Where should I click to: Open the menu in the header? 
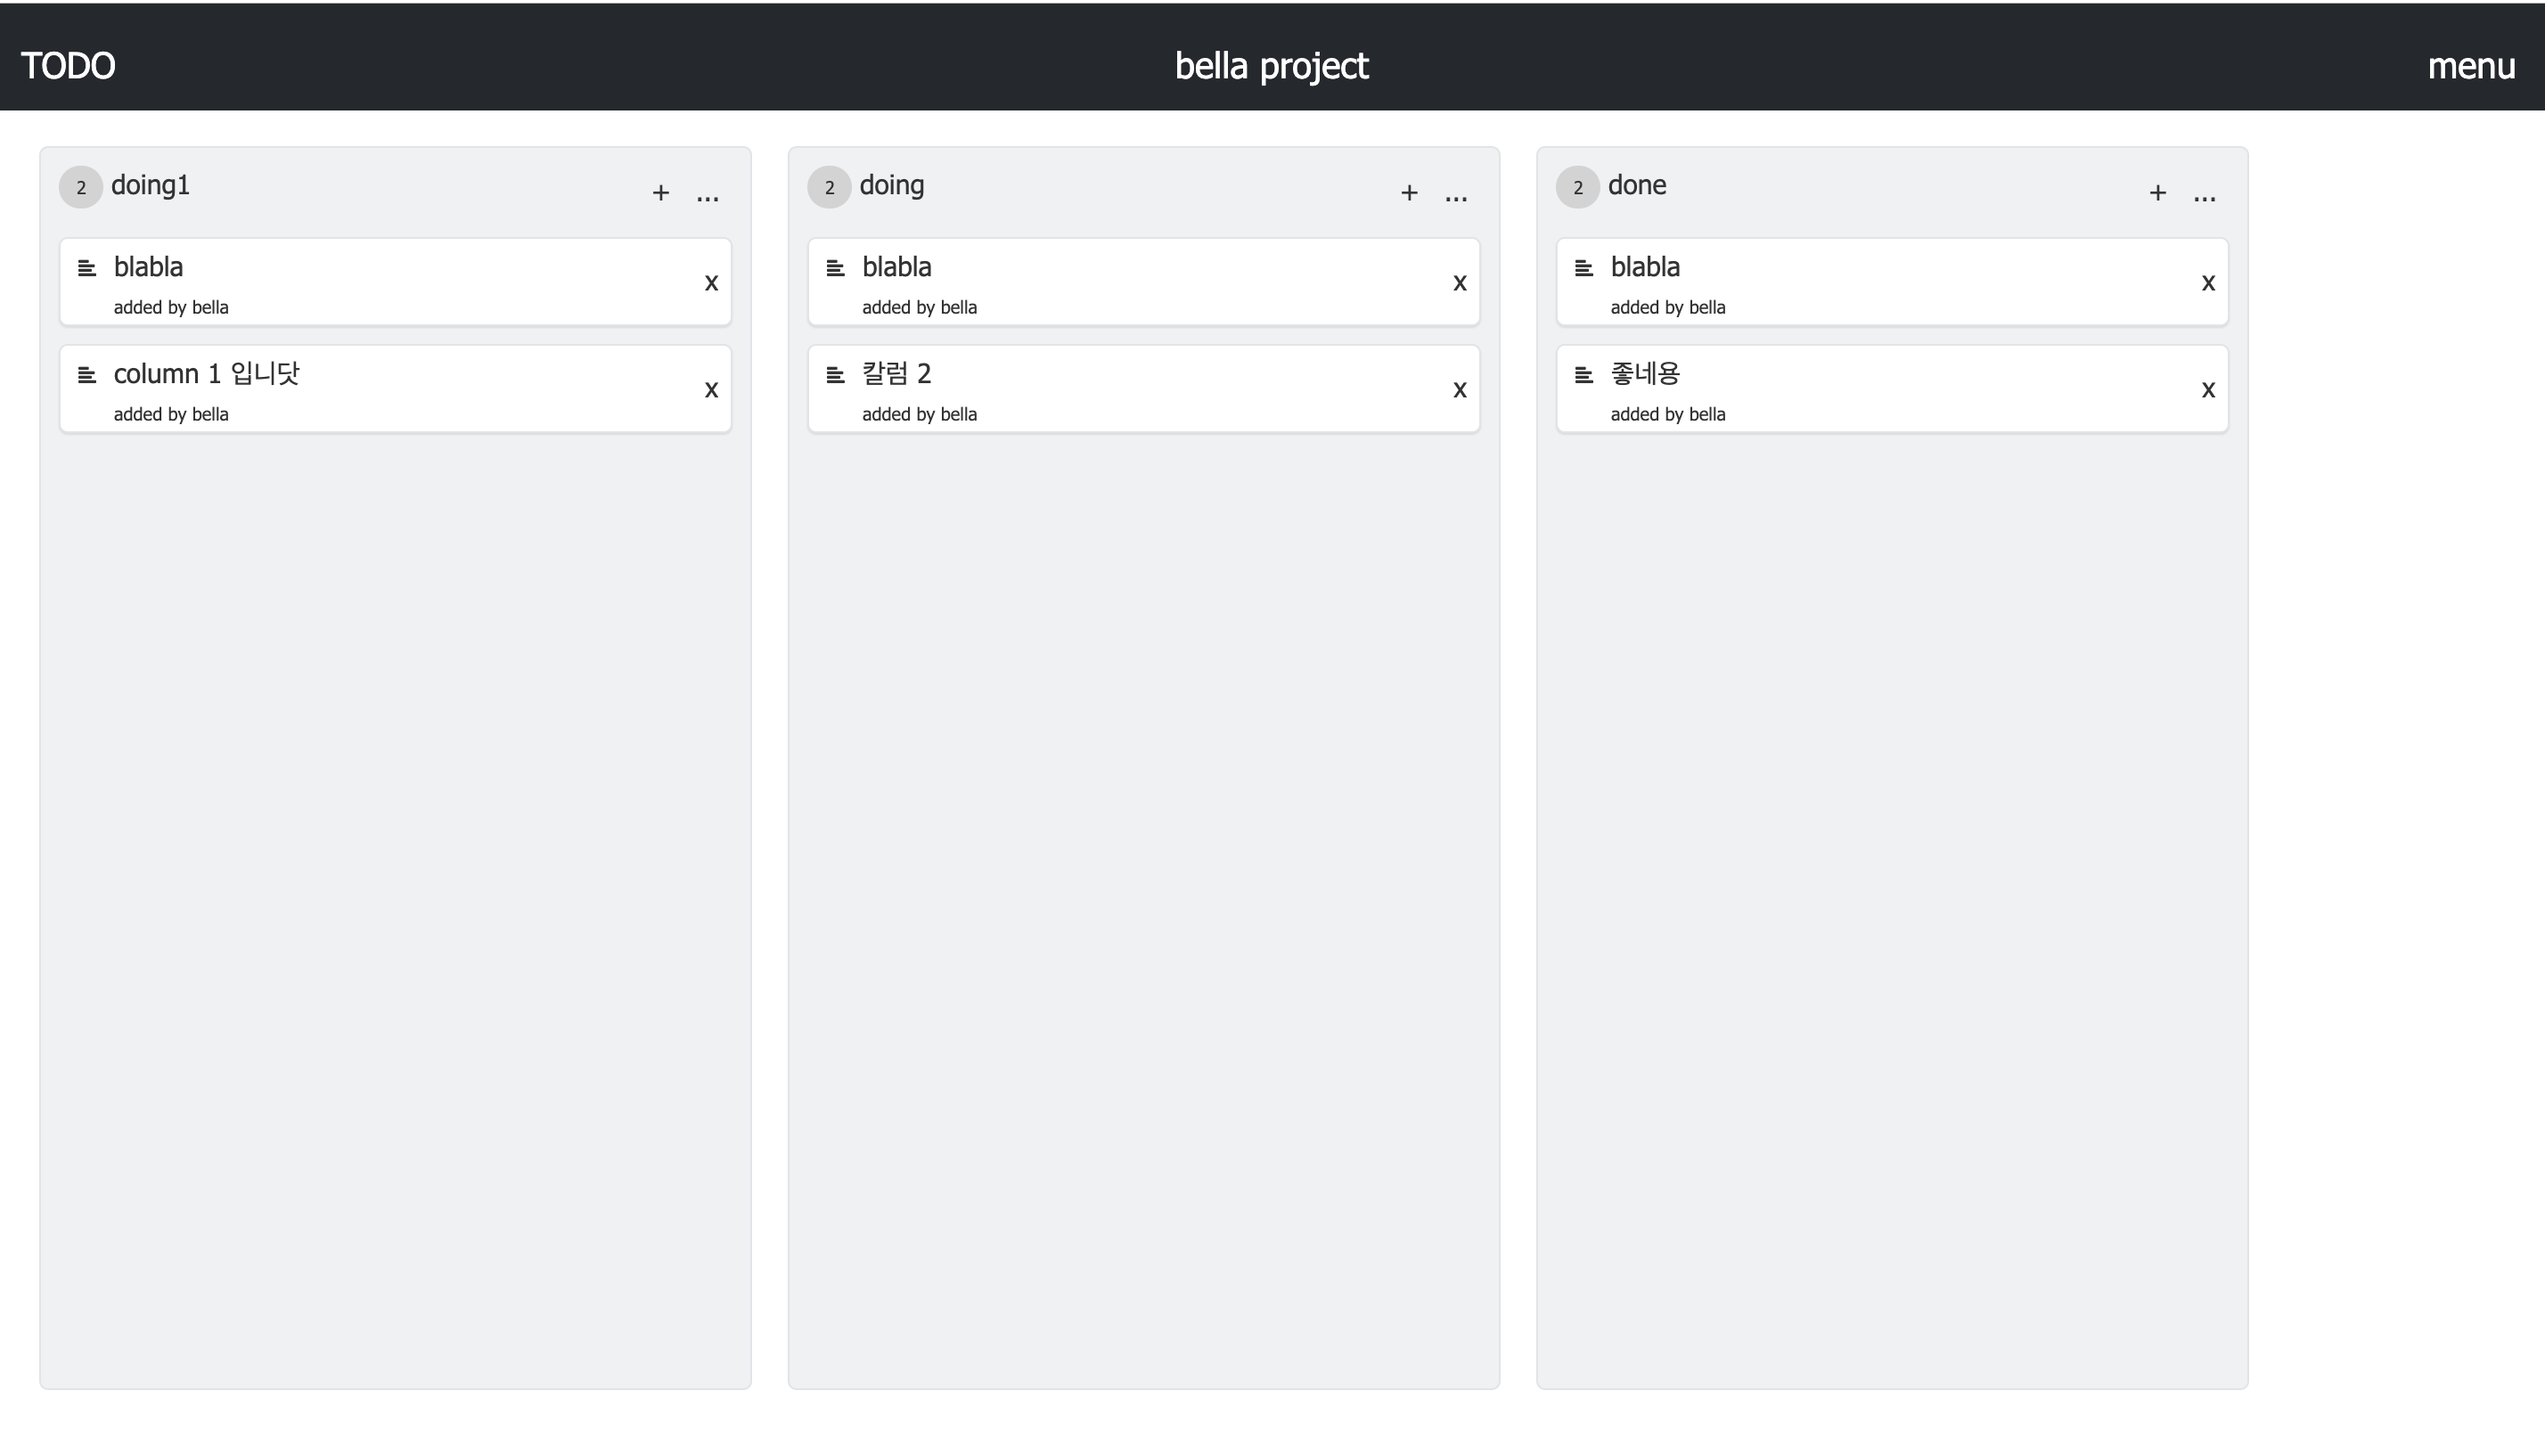(2470, 66)
